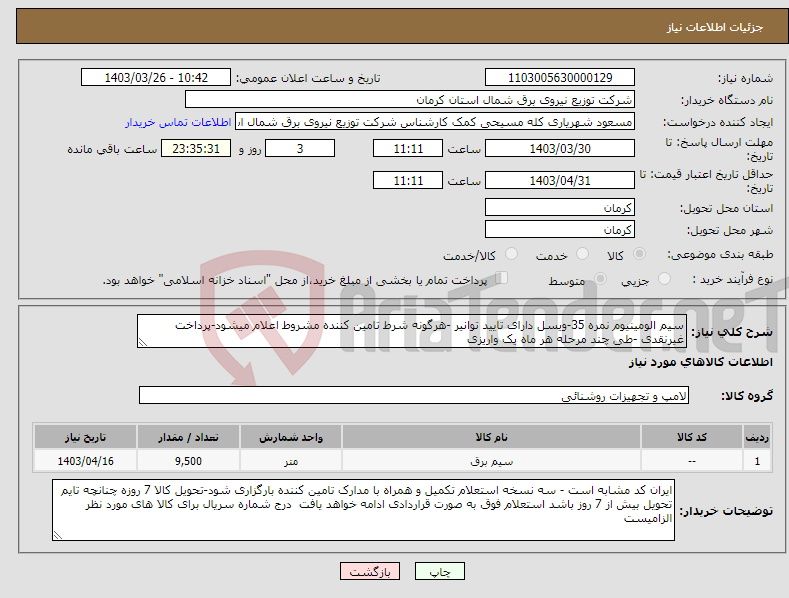Click the row number cell 1
The image size is (789, 598).
[757, 461]
